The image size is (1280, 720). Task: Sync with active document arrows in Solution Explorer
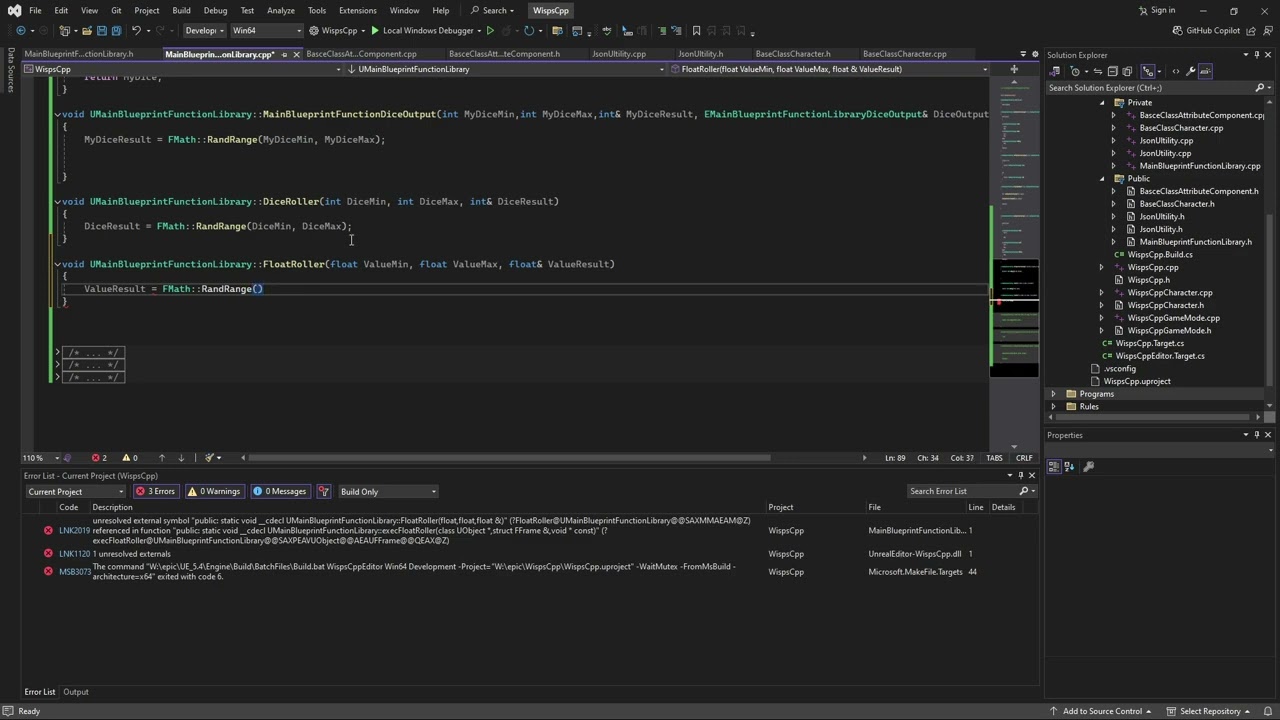click(1098, 71)
